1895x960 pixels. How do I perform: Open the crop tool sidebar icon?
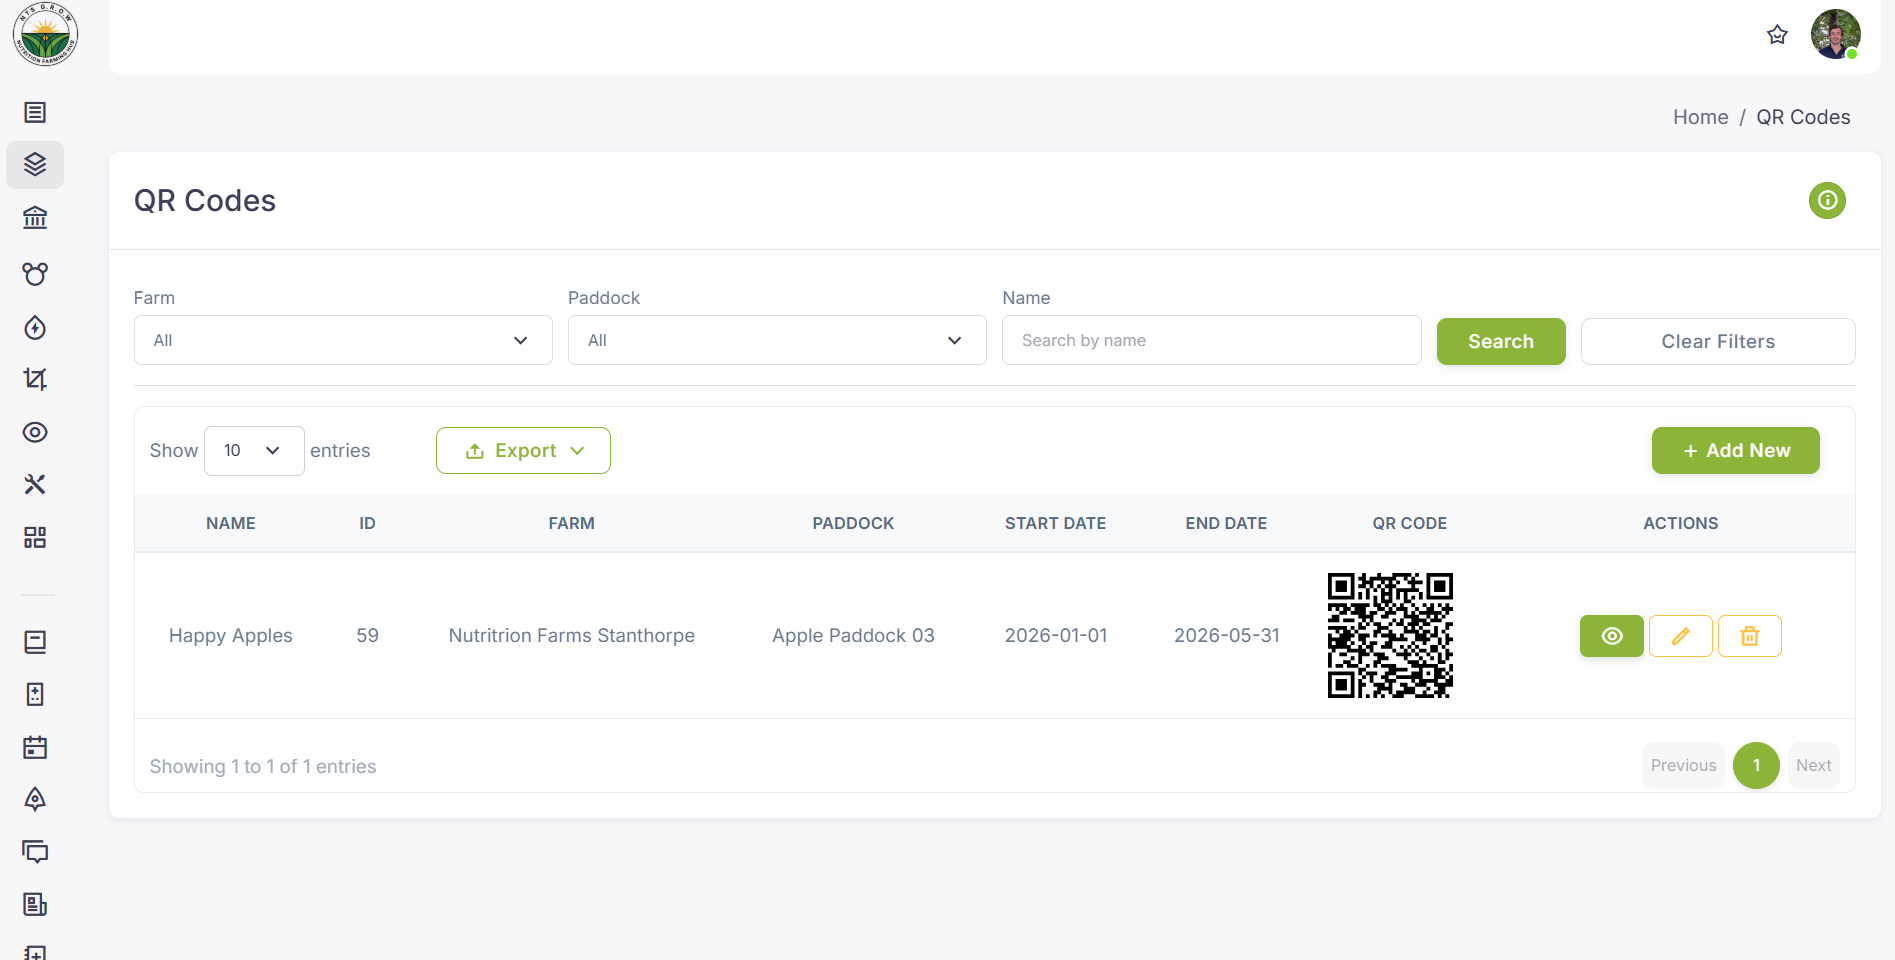tap(35, 379)
